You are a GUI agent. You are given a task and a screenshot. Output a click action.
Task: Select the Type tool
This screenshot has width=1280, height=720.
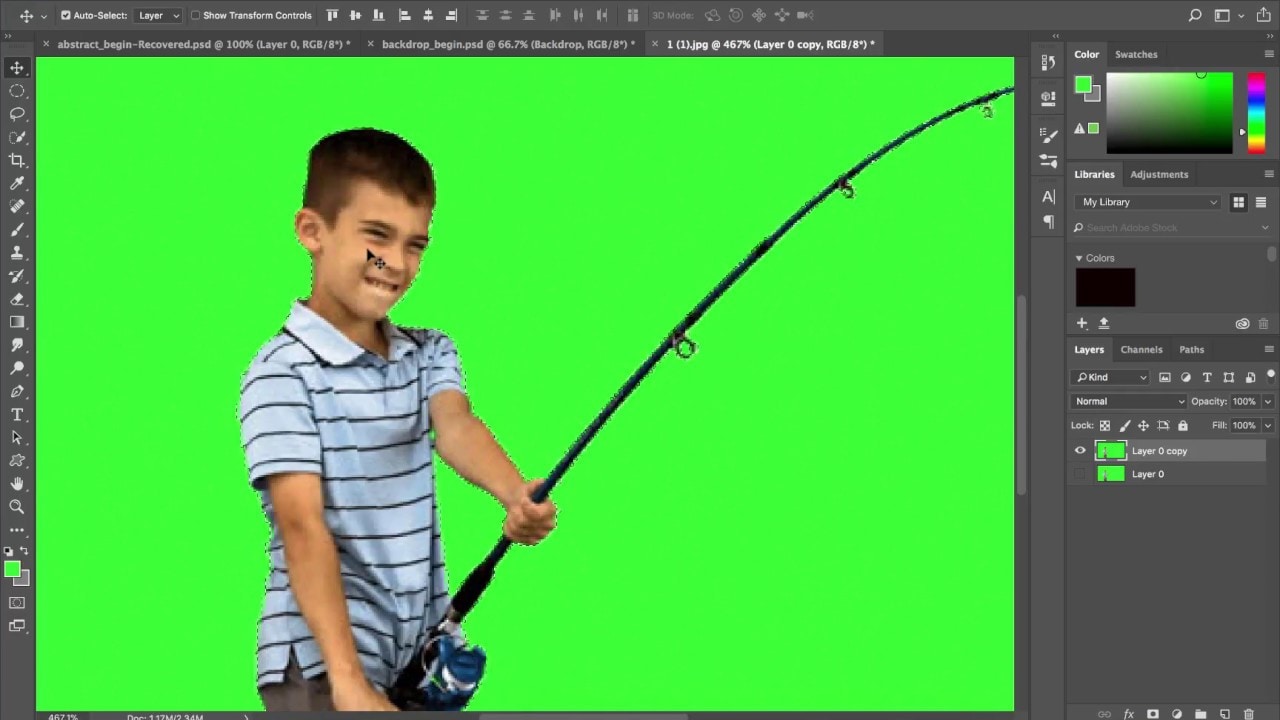[x=16, y=415]
